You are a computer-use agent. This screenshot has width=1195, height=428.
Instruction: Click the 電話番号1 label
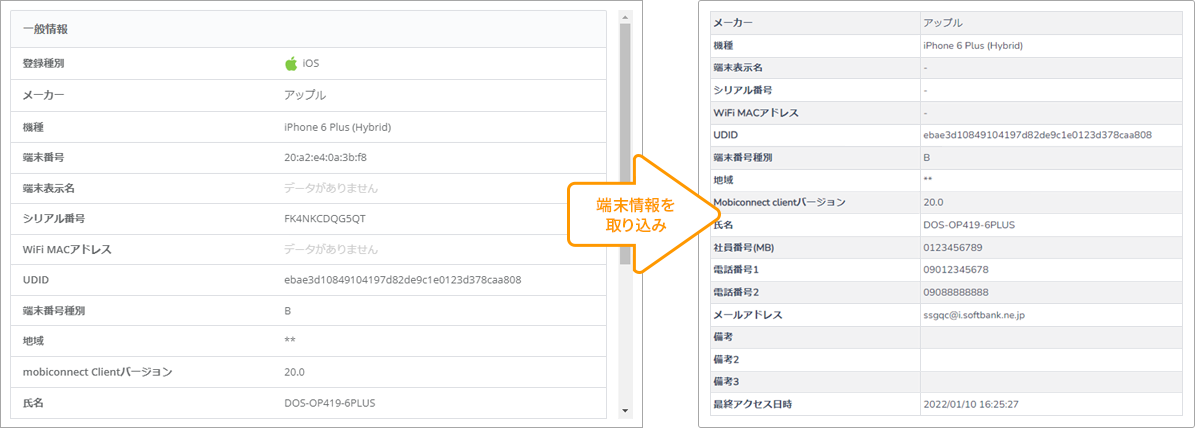tap(734, 270)
